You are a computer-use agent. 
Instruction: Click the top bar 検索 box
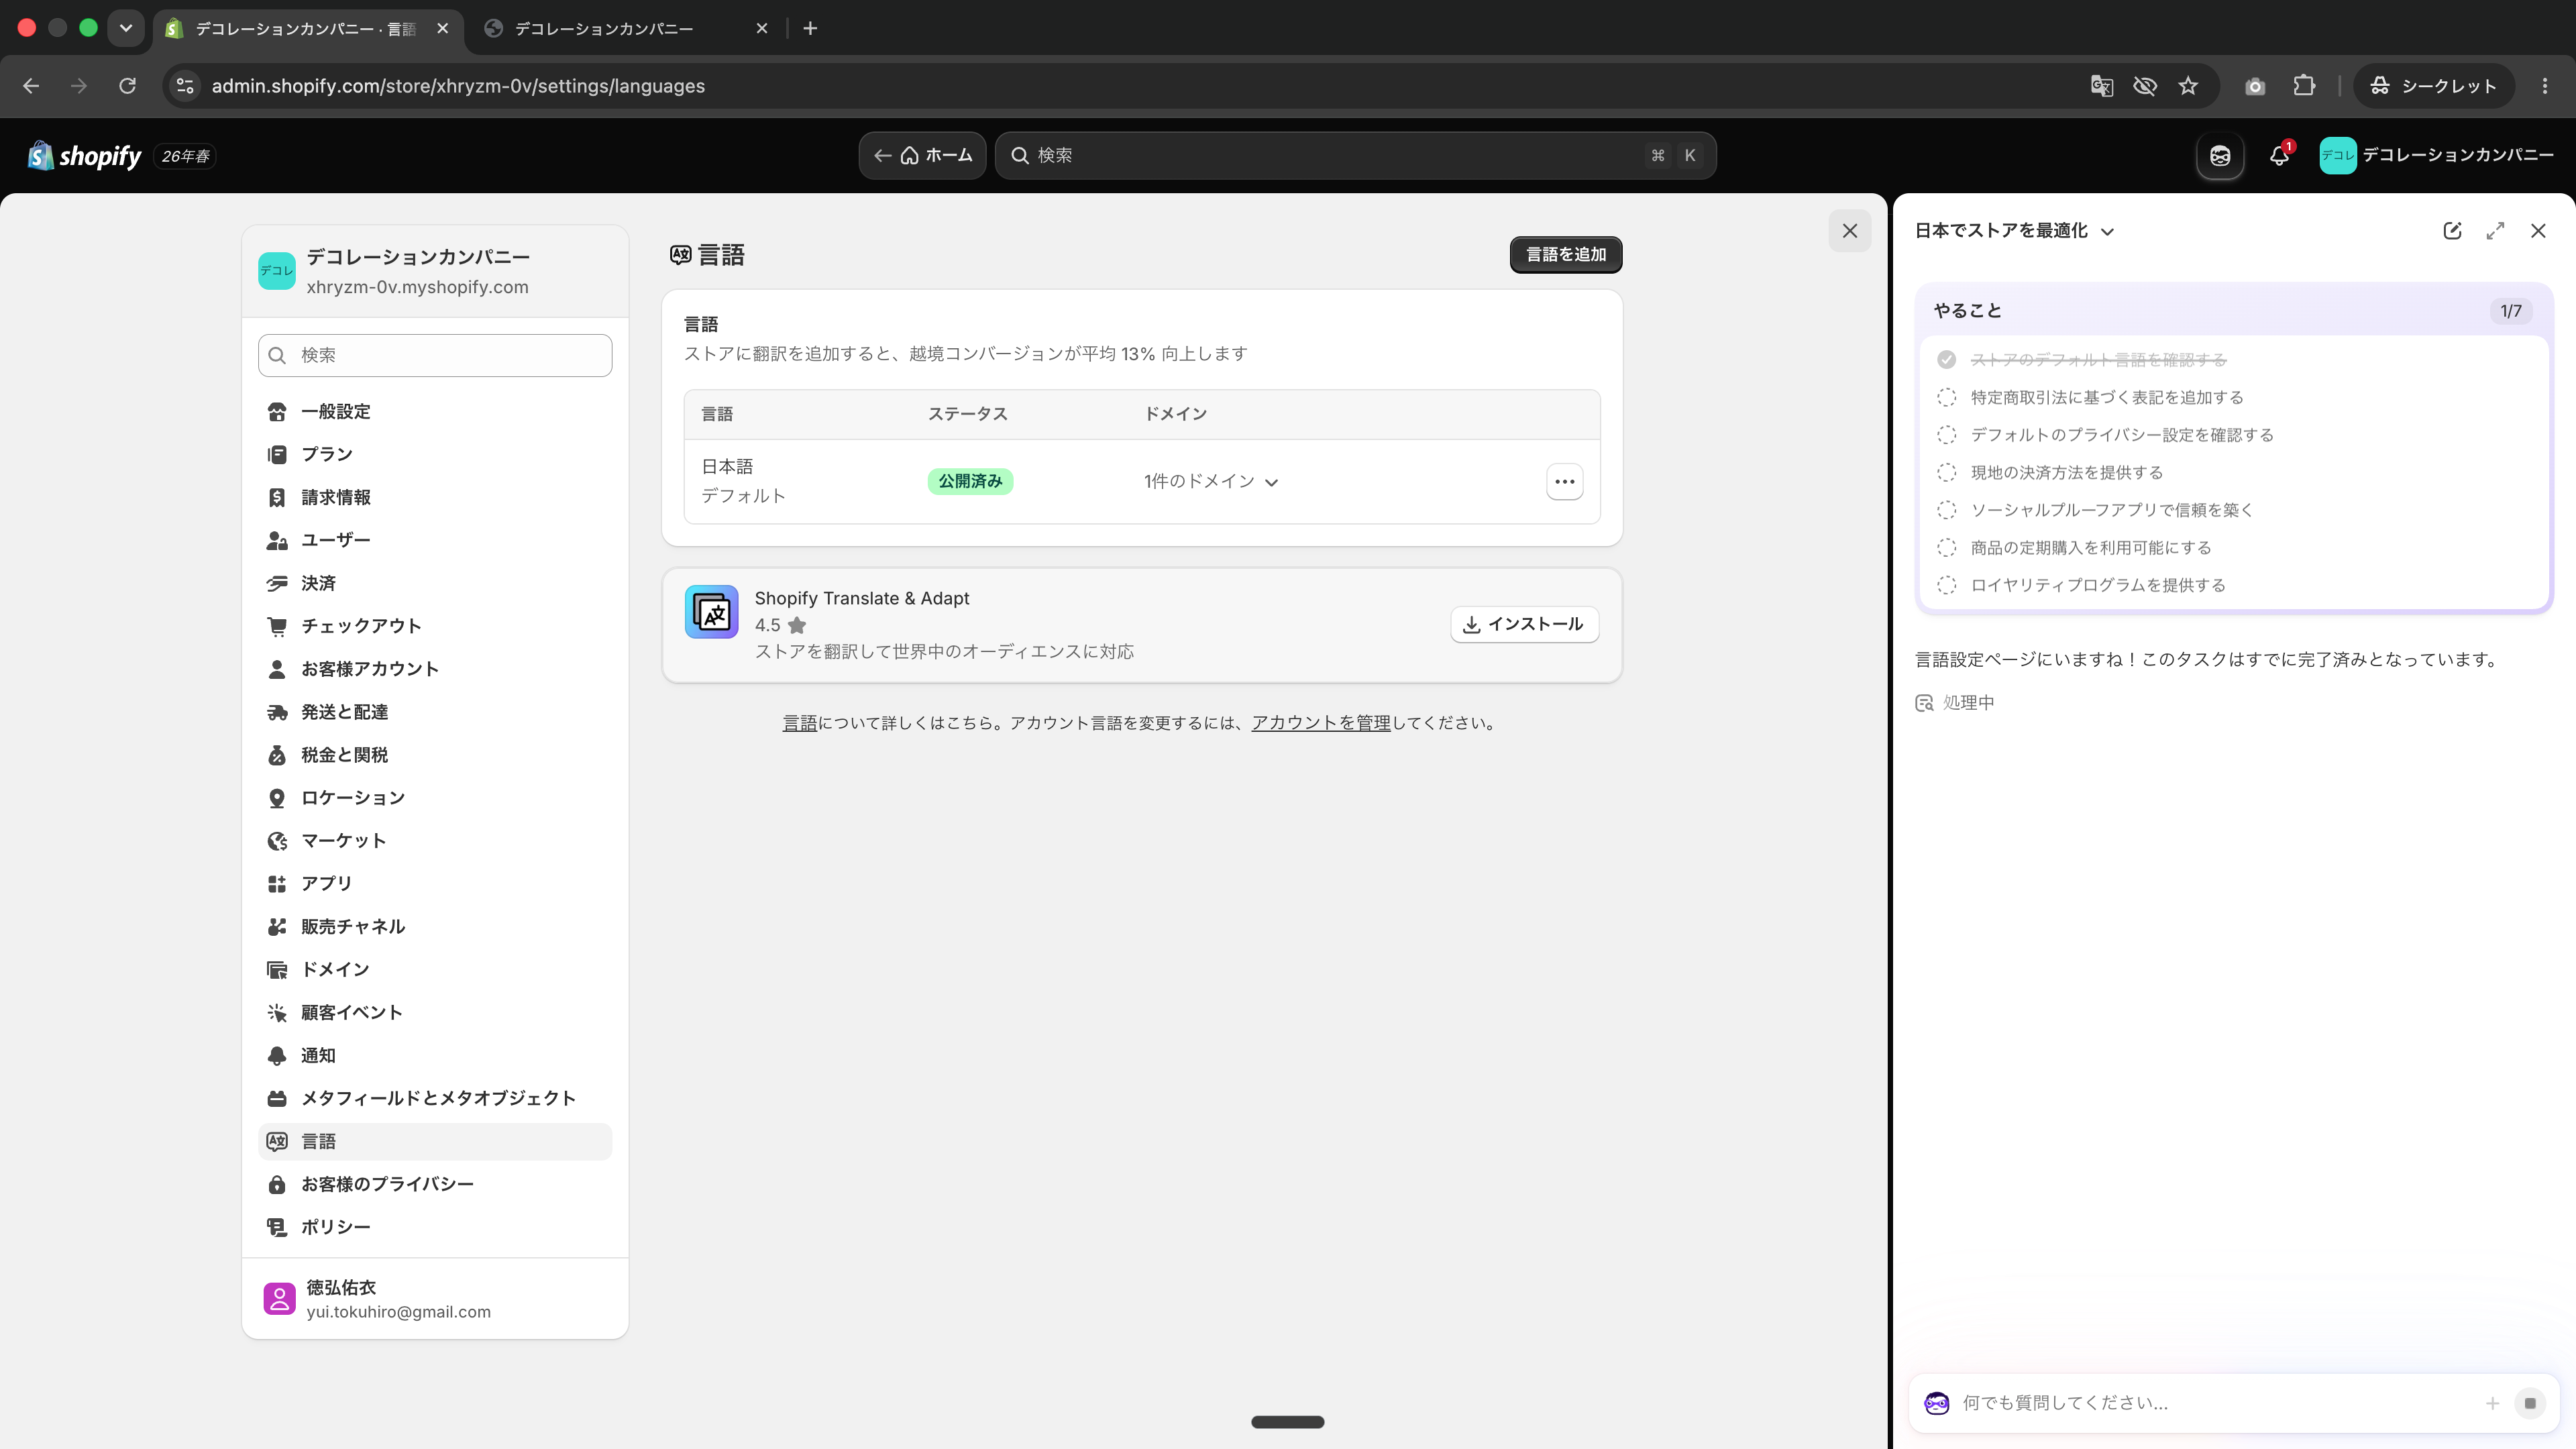(1355, 156)
